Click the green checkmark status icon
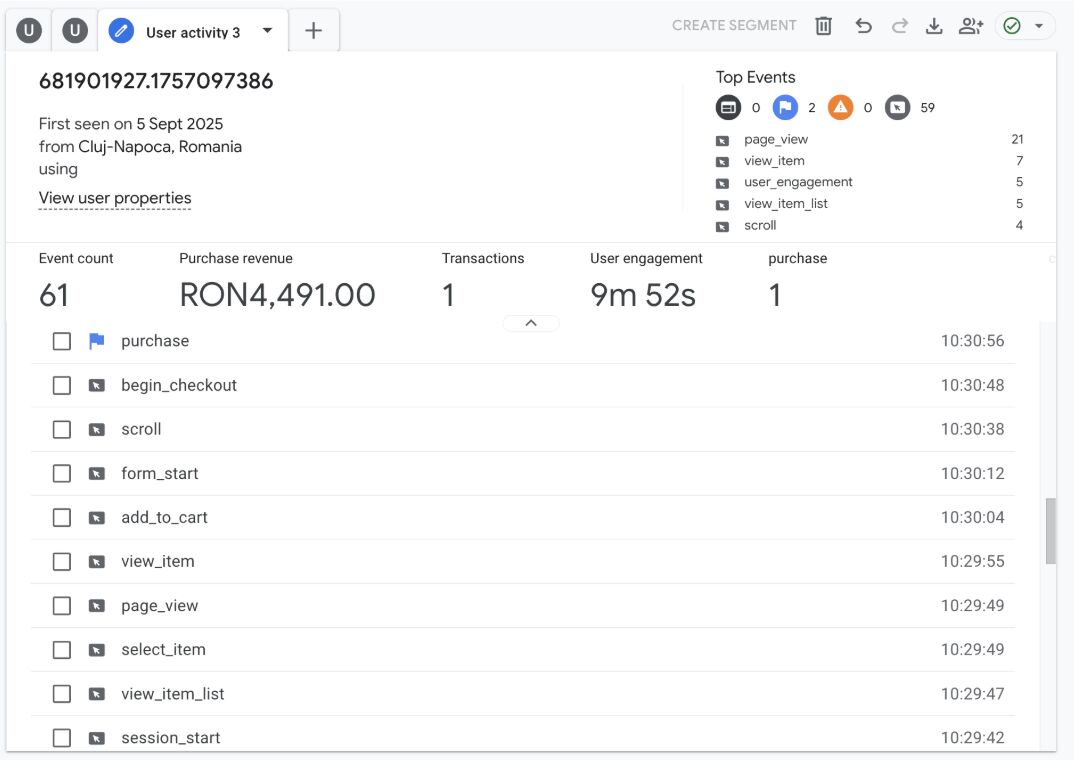The height and width of the screenshot is (760, 1074). (x=1012, y=26)
